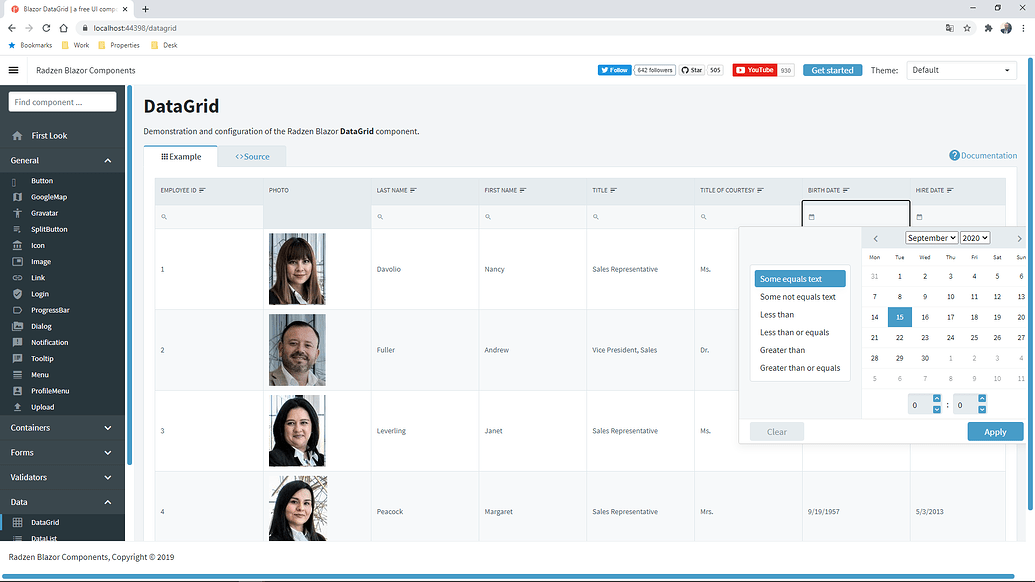Choose 'Greater than' filter operator
The height and width of the screenshot is (582, 1035).
pyautogui.click(x=800, y=350)
